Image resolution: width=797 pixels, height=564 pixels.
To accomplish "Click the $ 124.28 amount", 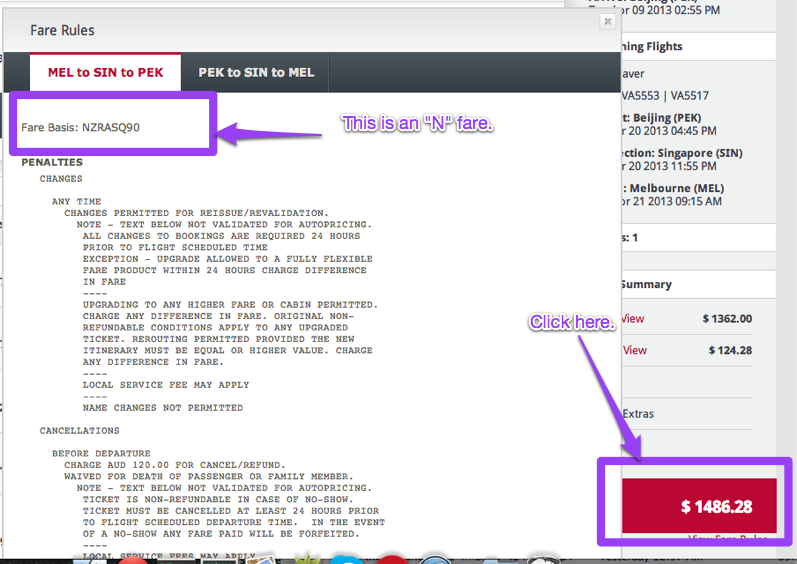I will point(730,350).
